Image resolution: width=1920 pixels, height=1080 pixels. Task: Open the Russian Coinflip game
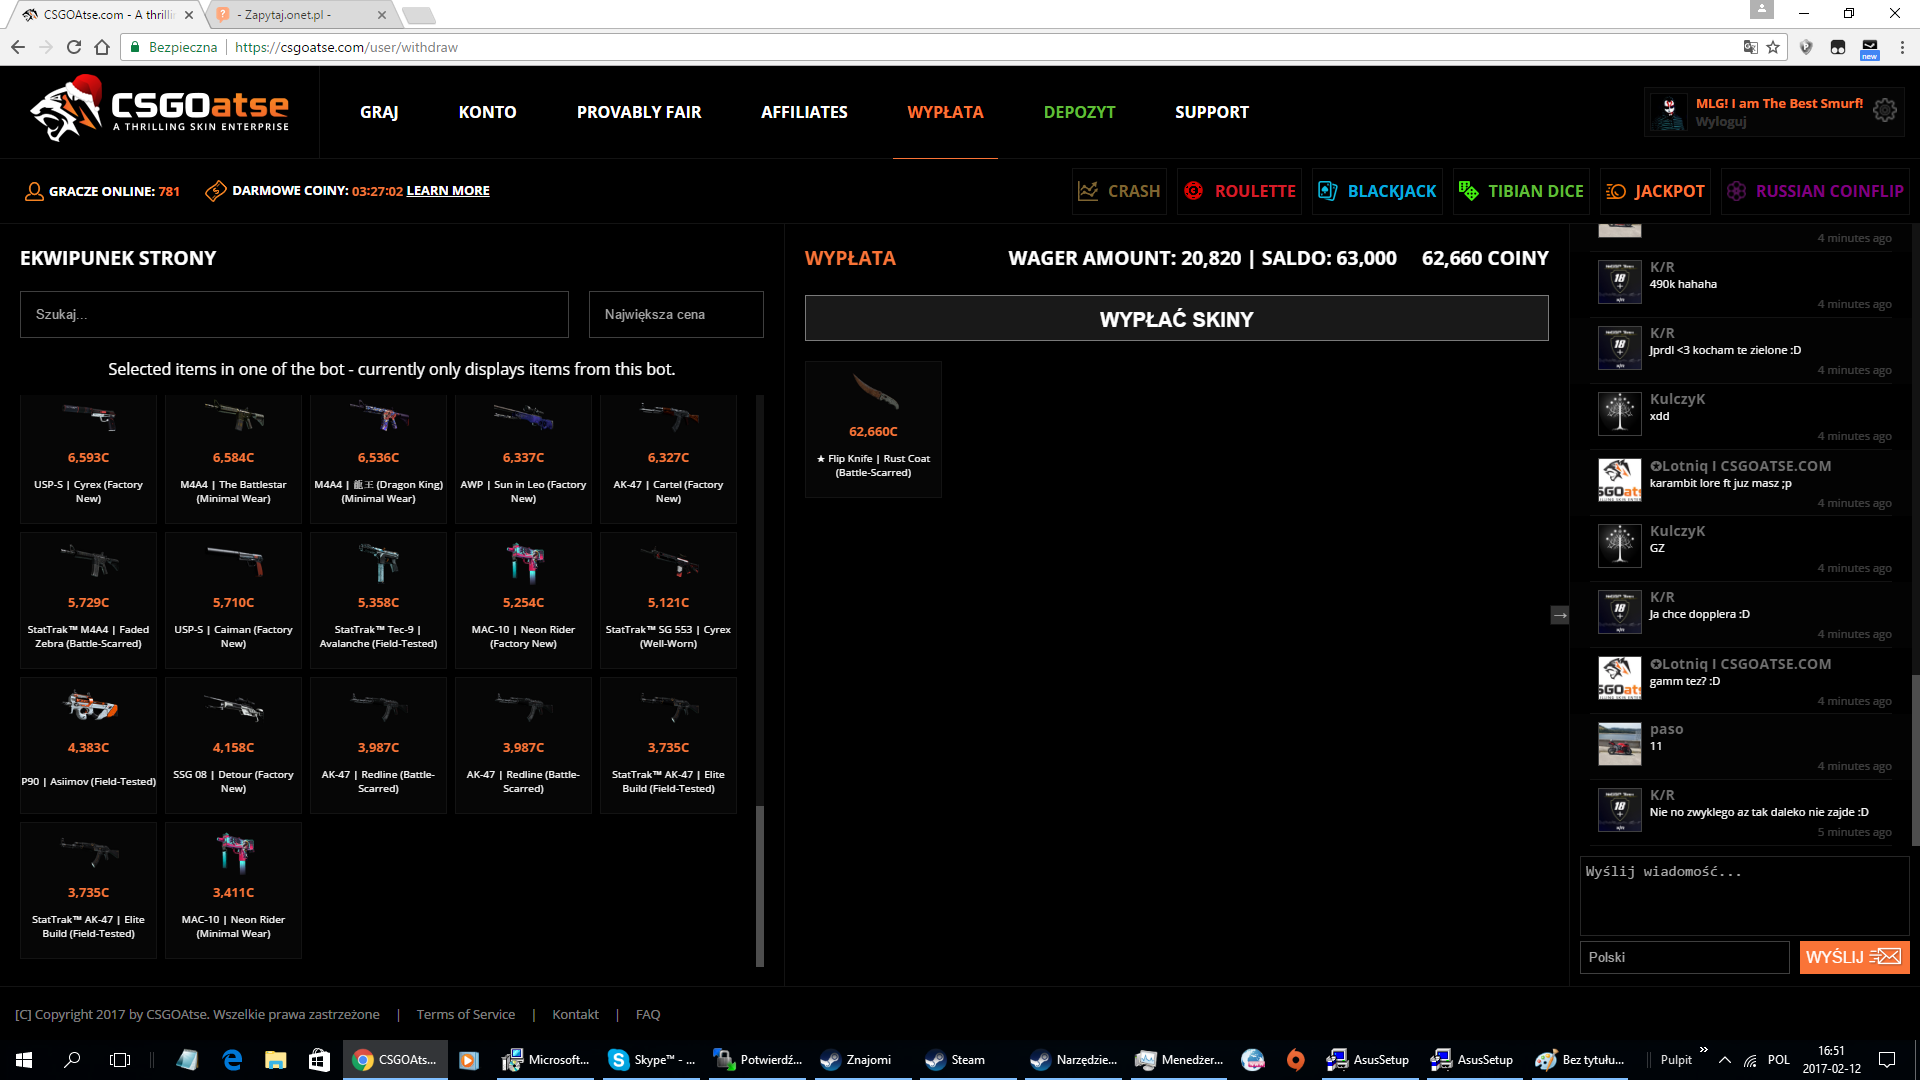point(1815,191)
